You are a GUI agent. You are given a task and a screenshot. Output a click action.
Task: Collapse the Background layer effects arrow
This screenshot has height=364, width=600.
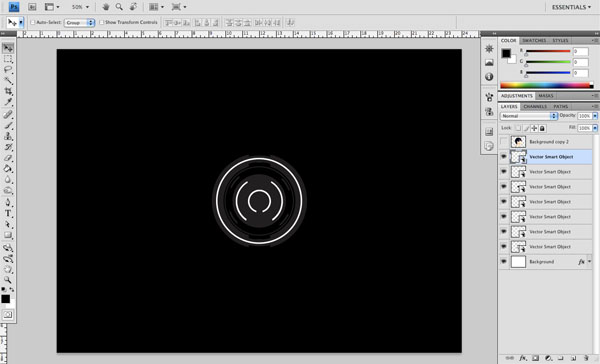(x=590, y=262)
